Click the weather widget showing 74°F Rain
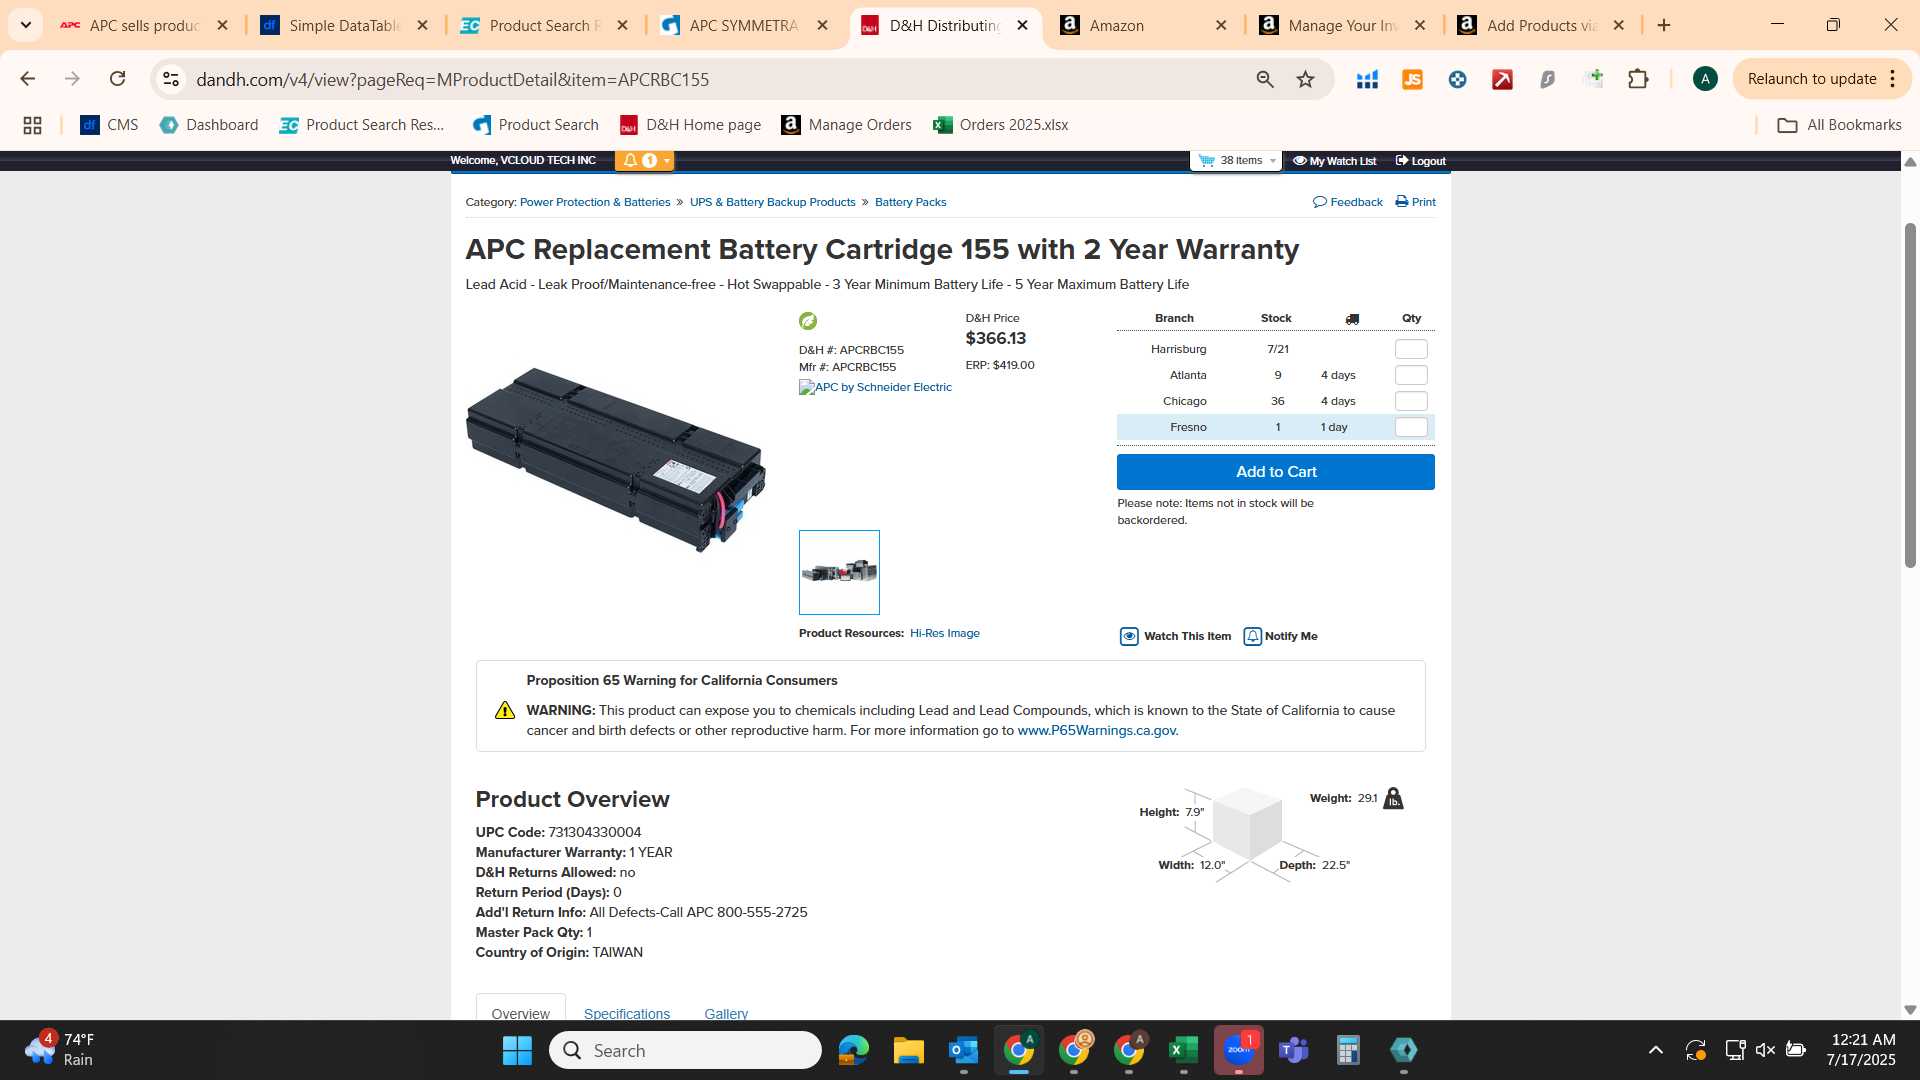This screenshot has width=1920, height=1080. (60, 1050)
